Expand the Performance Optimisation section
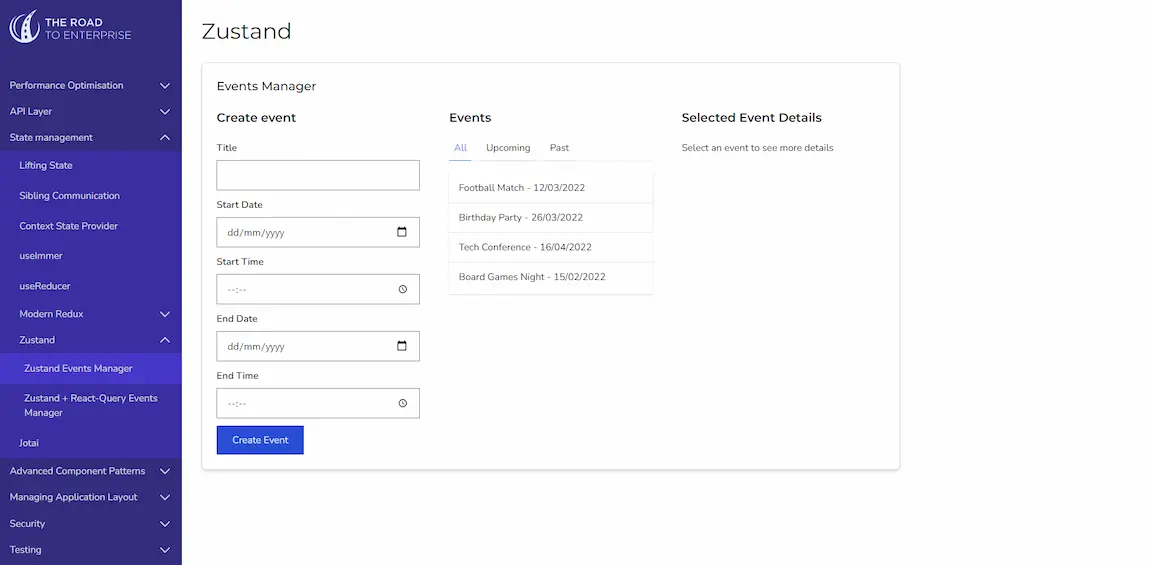 pyautogui.click(x=165, y=86)
